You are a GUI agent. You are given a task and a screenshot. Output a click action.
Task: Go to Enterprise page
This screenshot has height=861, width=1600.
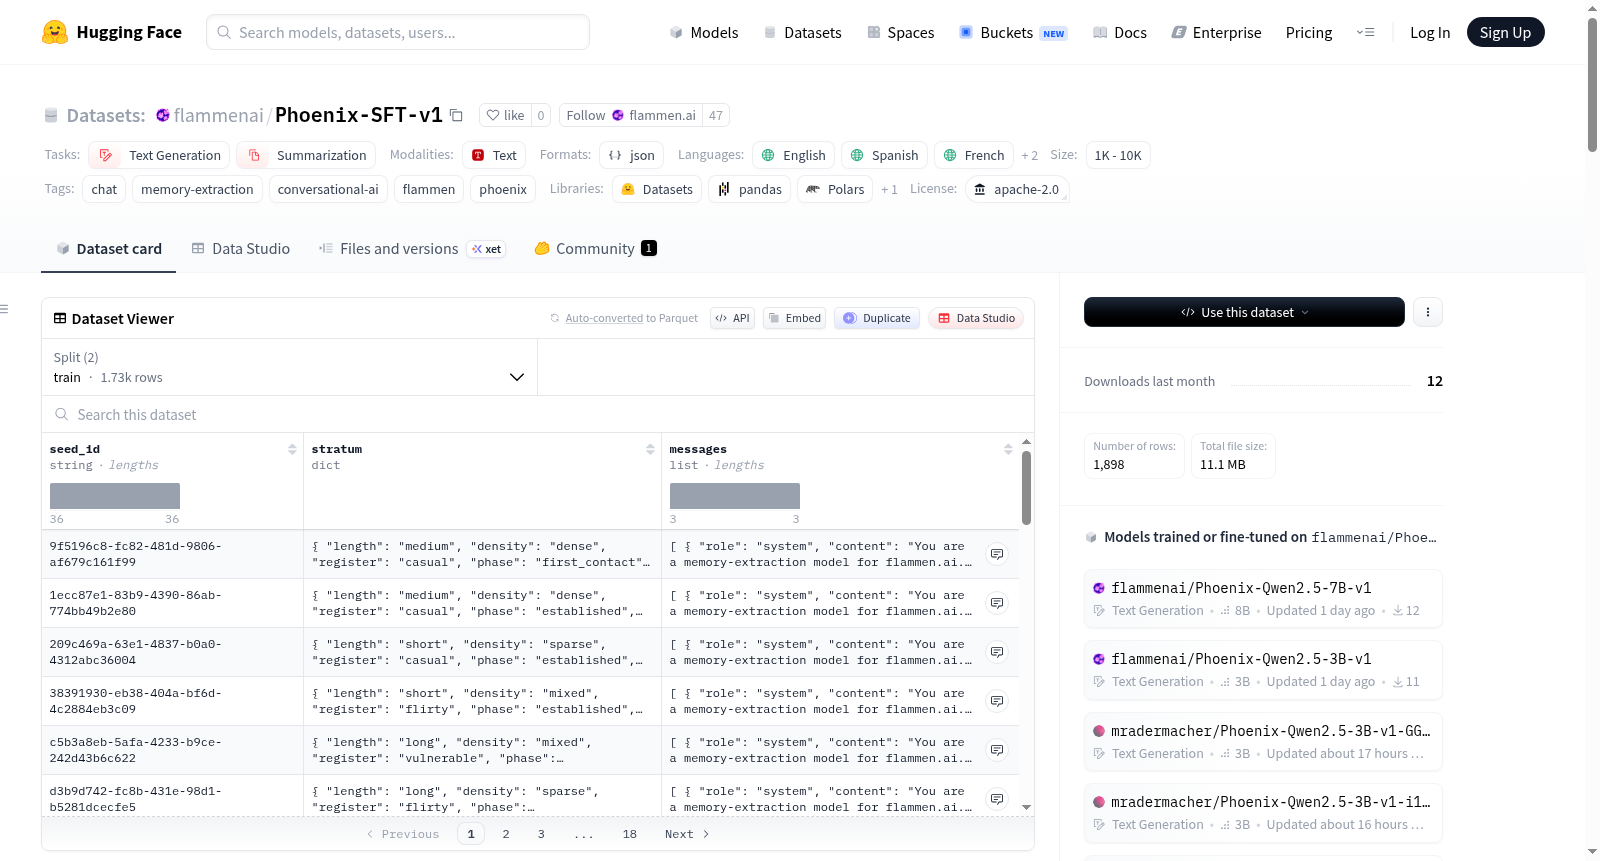coord(1217,32)
